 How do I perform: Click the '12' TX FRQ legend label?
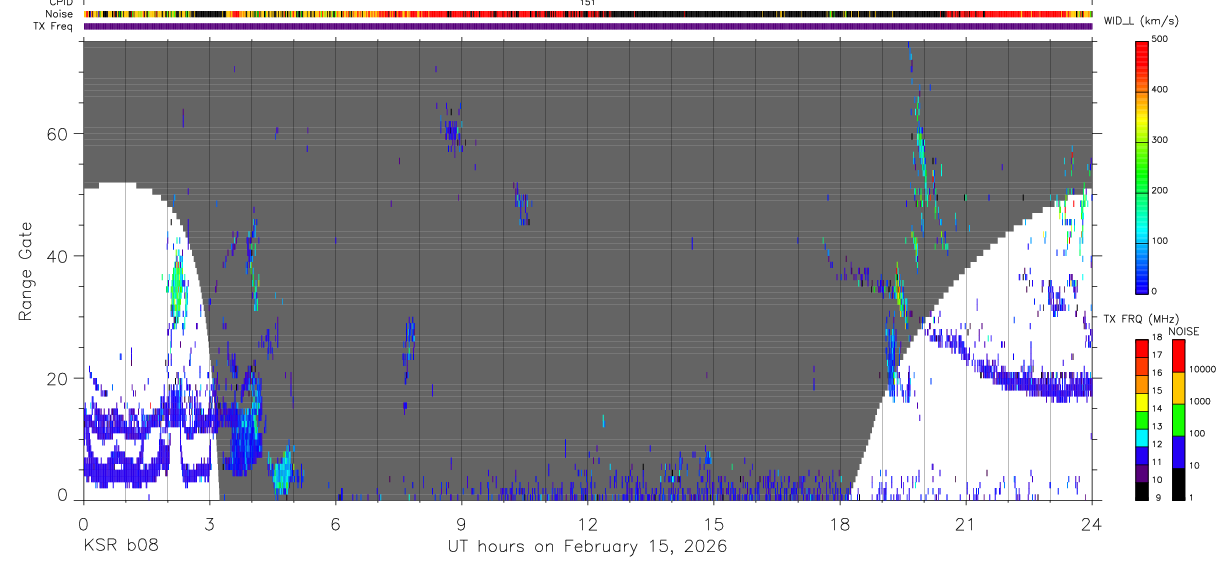click(1157, 444)
